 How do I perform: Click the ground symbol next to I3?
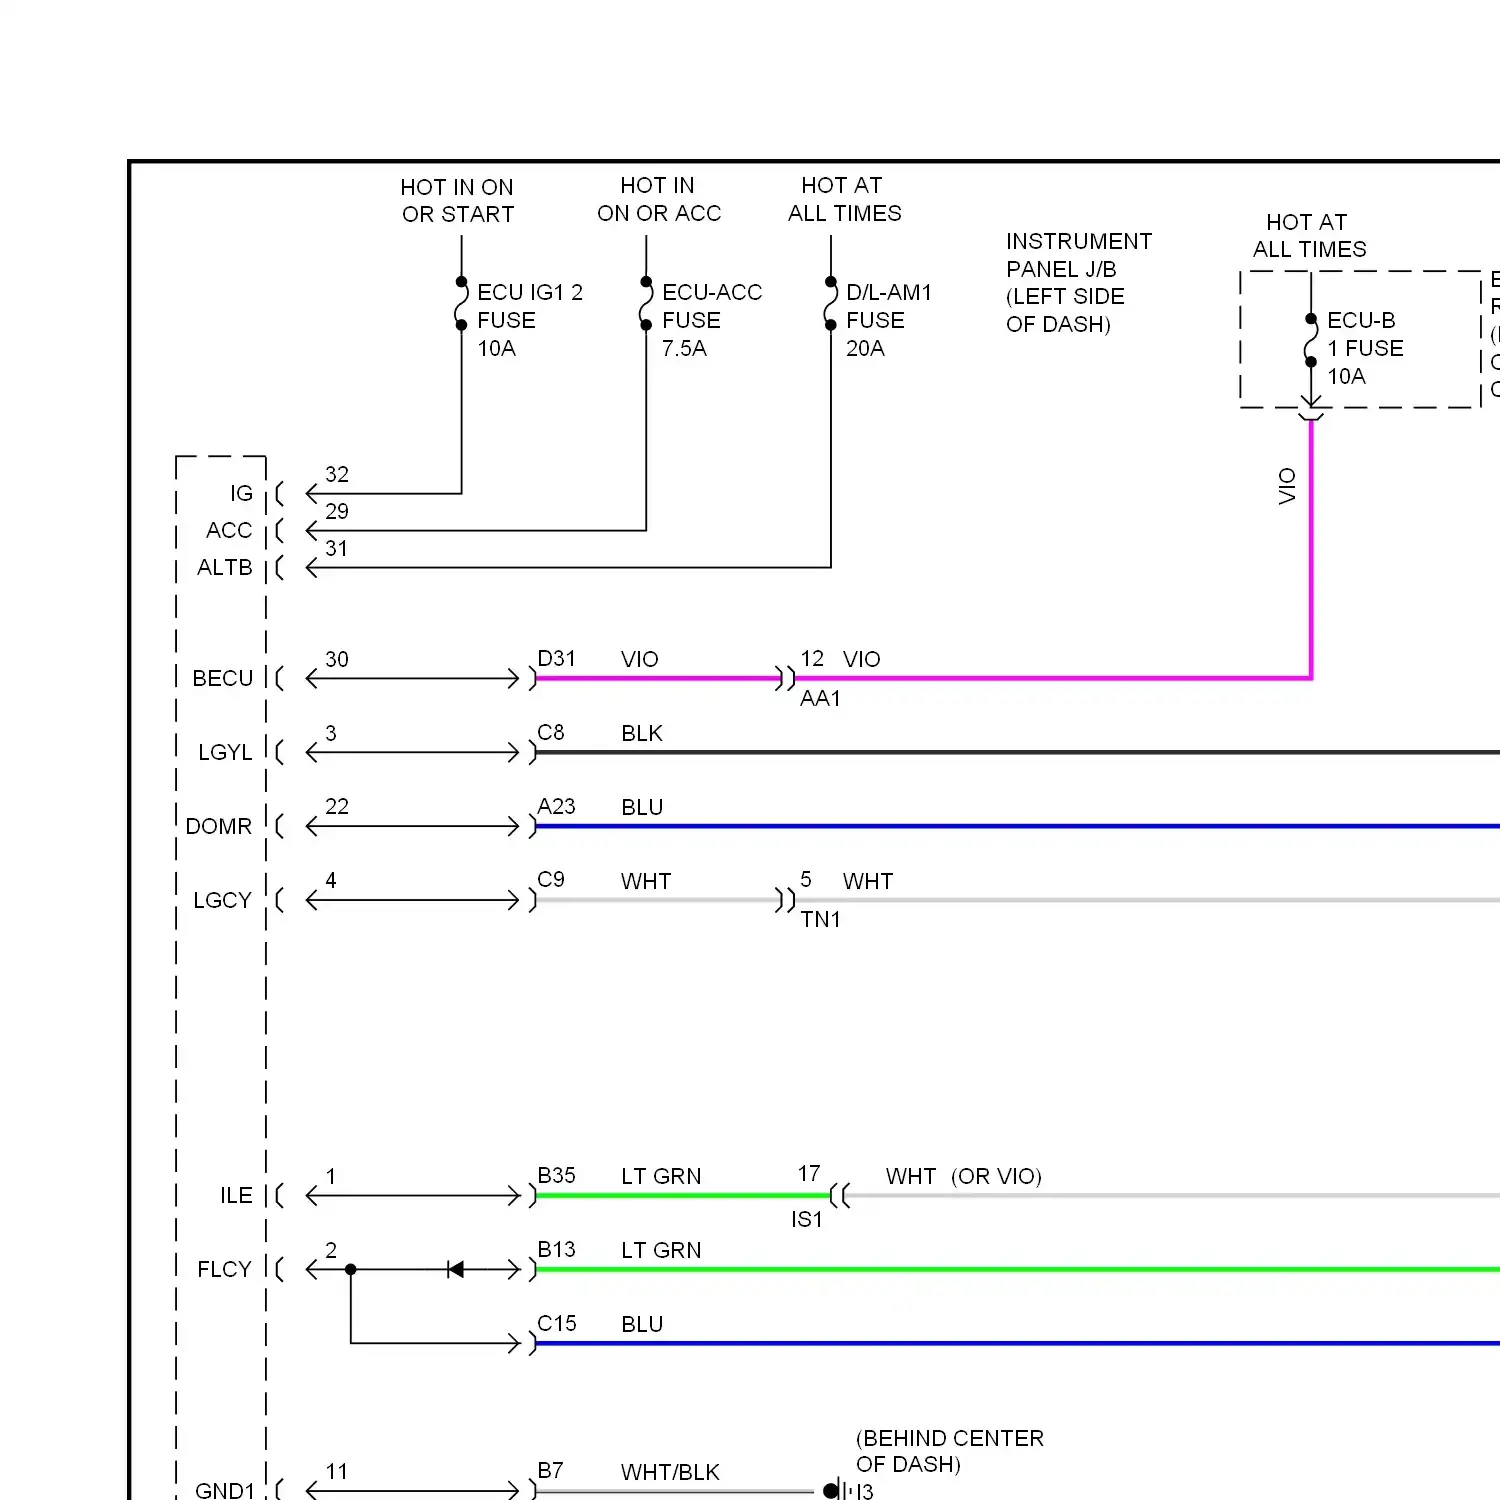click(837, 1491)
